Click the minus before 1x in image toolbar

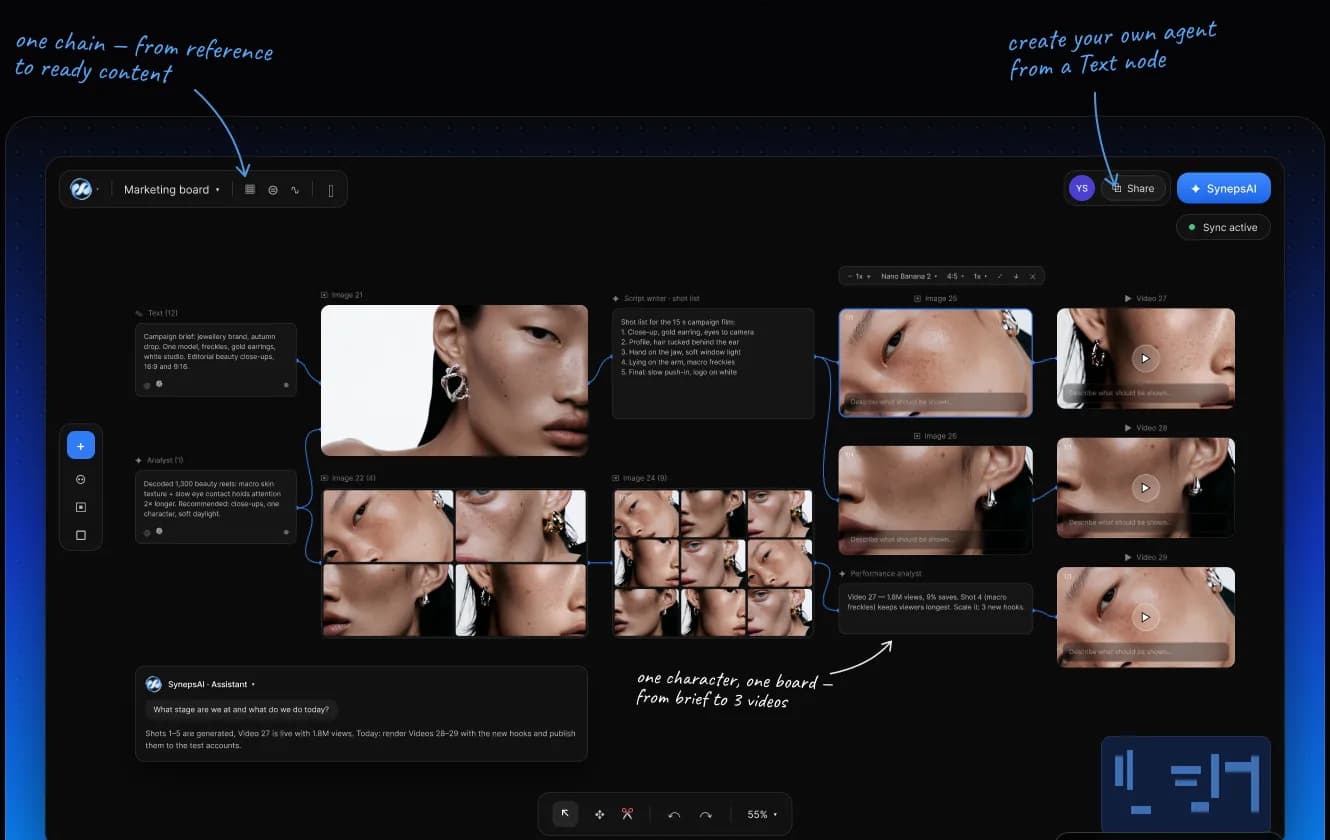point(850,276)
